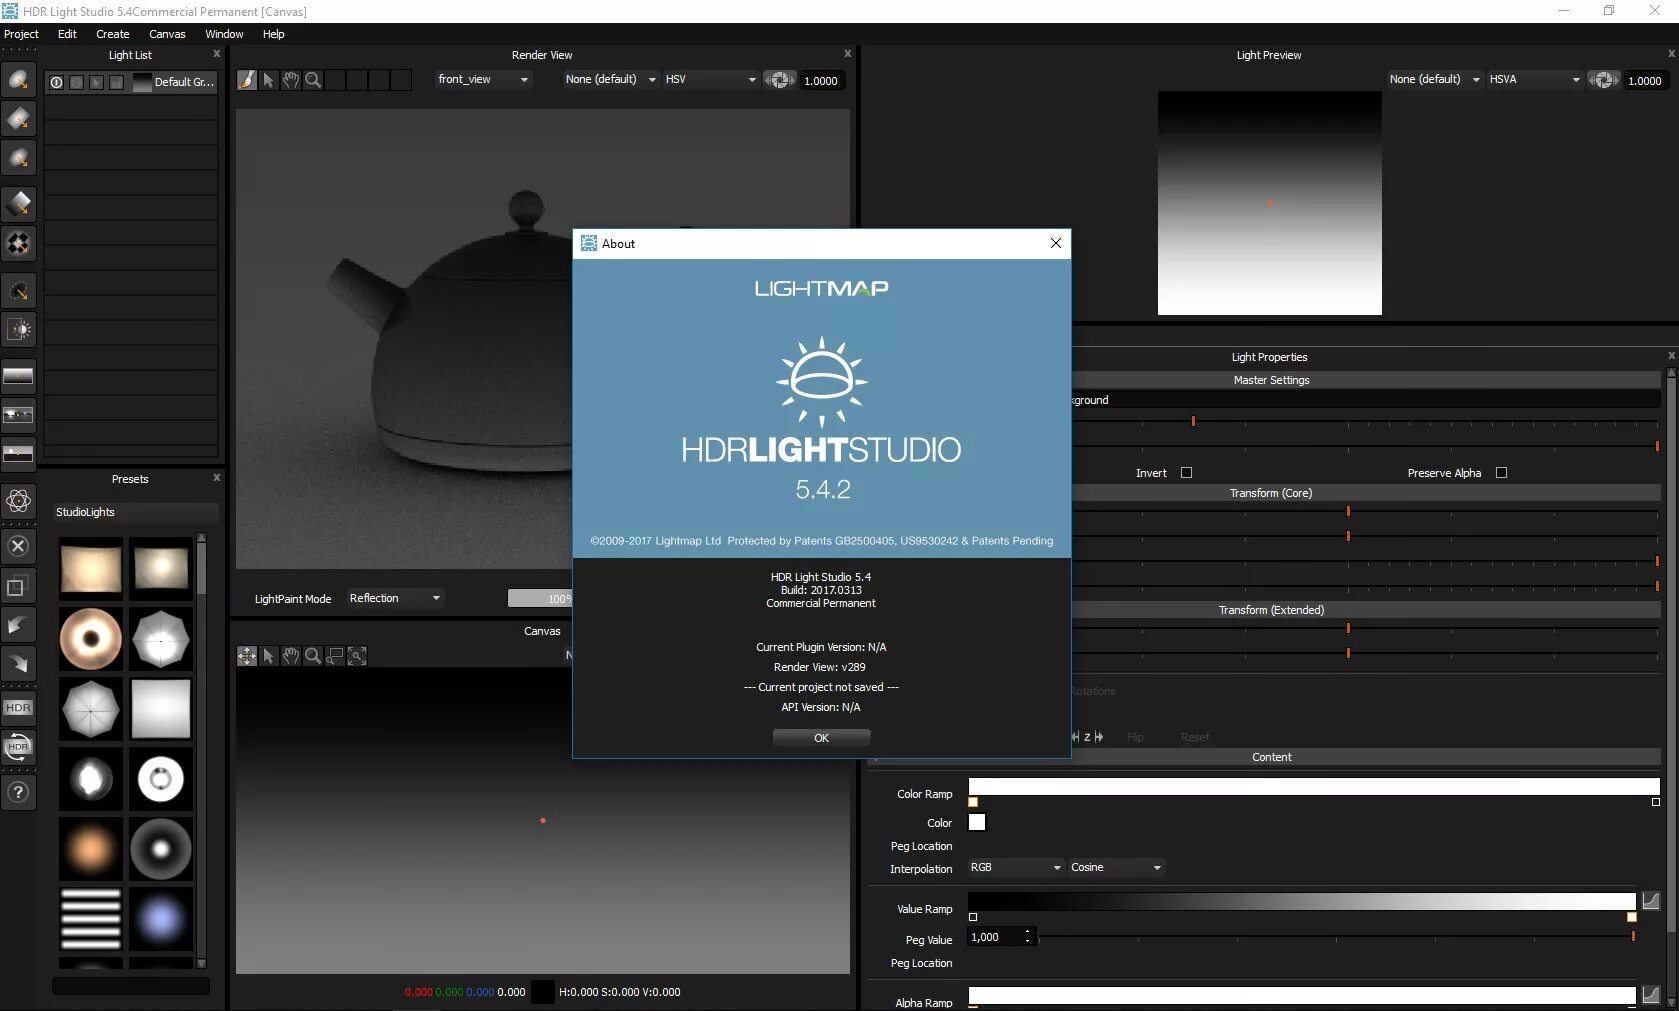Open Light Preview's None (default) dropdown
The height and width of the screenshot is (1011, 1679).
pyautogui.click(x=1434, y=80)
